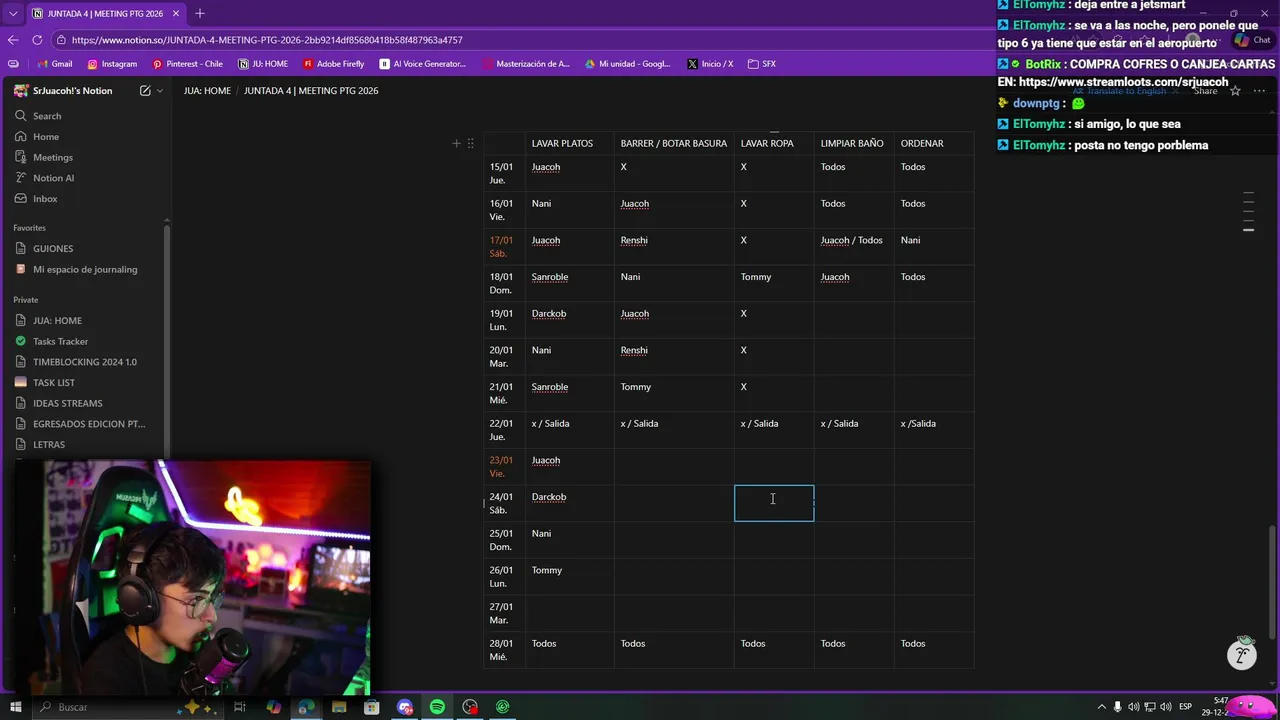Click the Search icon in Notion sidebar
This screenshot has width=1280, height=720.
click(21, 116)
